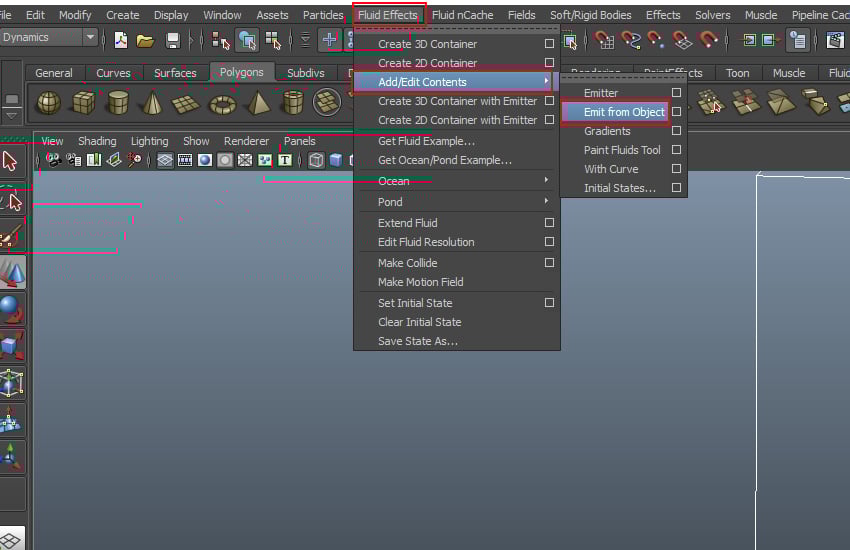The height and width of the screenshot is (550, 850).
Task: Open the Fluid nCache menu
Action: click(x=462, y=15)
